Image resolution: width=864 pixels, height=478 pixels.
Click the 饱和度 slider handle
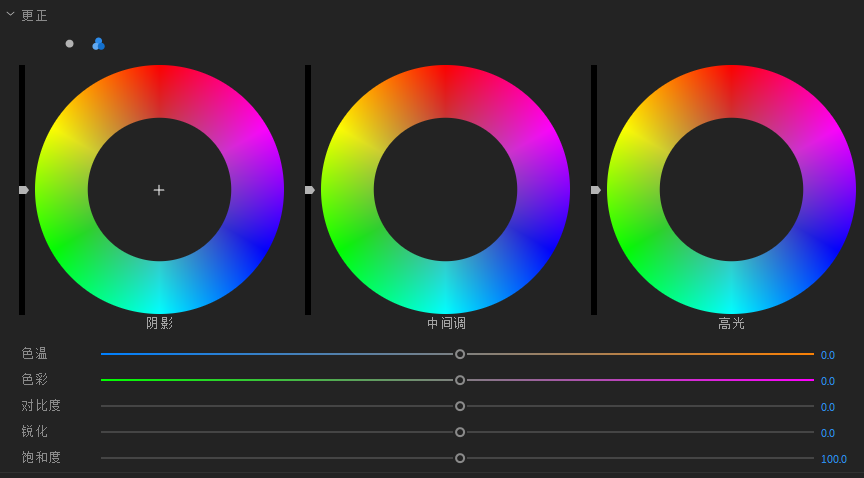tap(460, 458)
